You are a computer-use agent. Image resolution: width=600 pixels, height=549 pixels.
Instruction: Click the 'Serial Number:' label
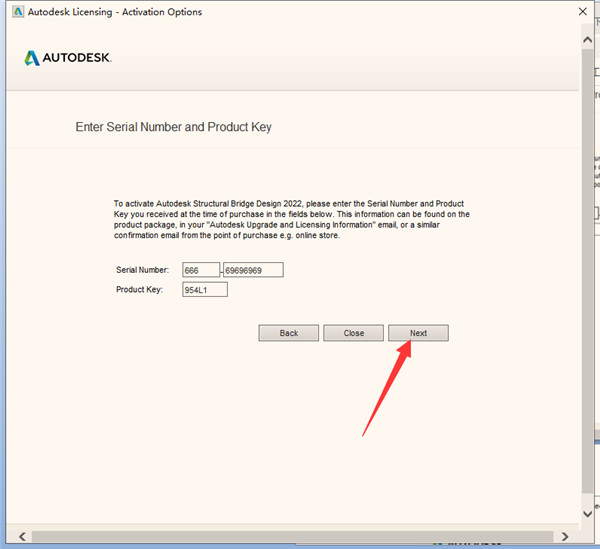click(142, 270)
